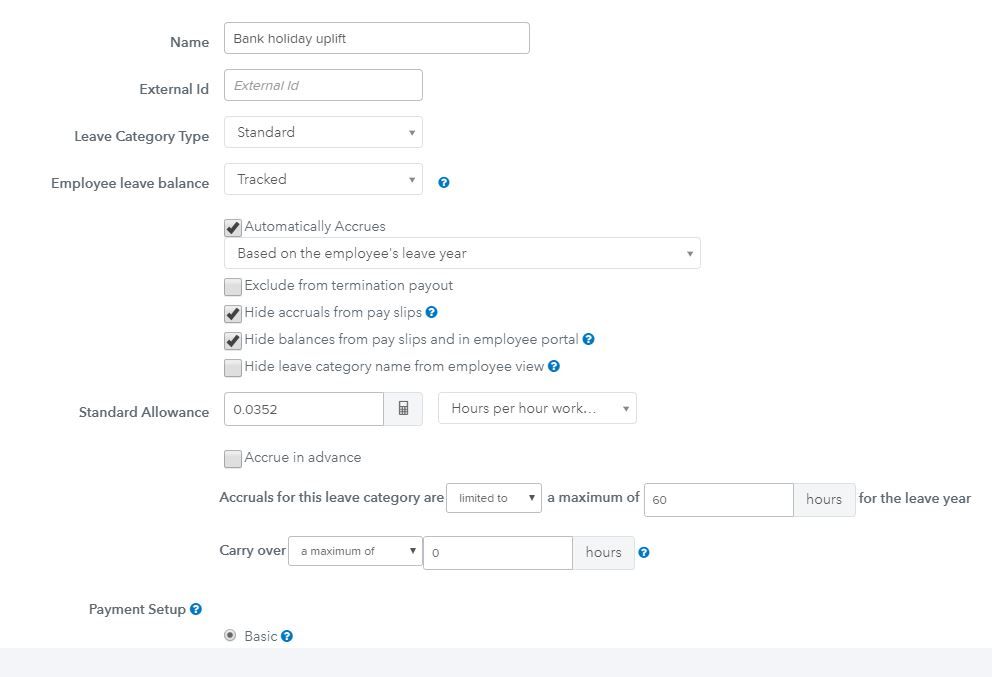Open the Leave Category Type dropdown
Screen dimensions: 992x677
323,132
